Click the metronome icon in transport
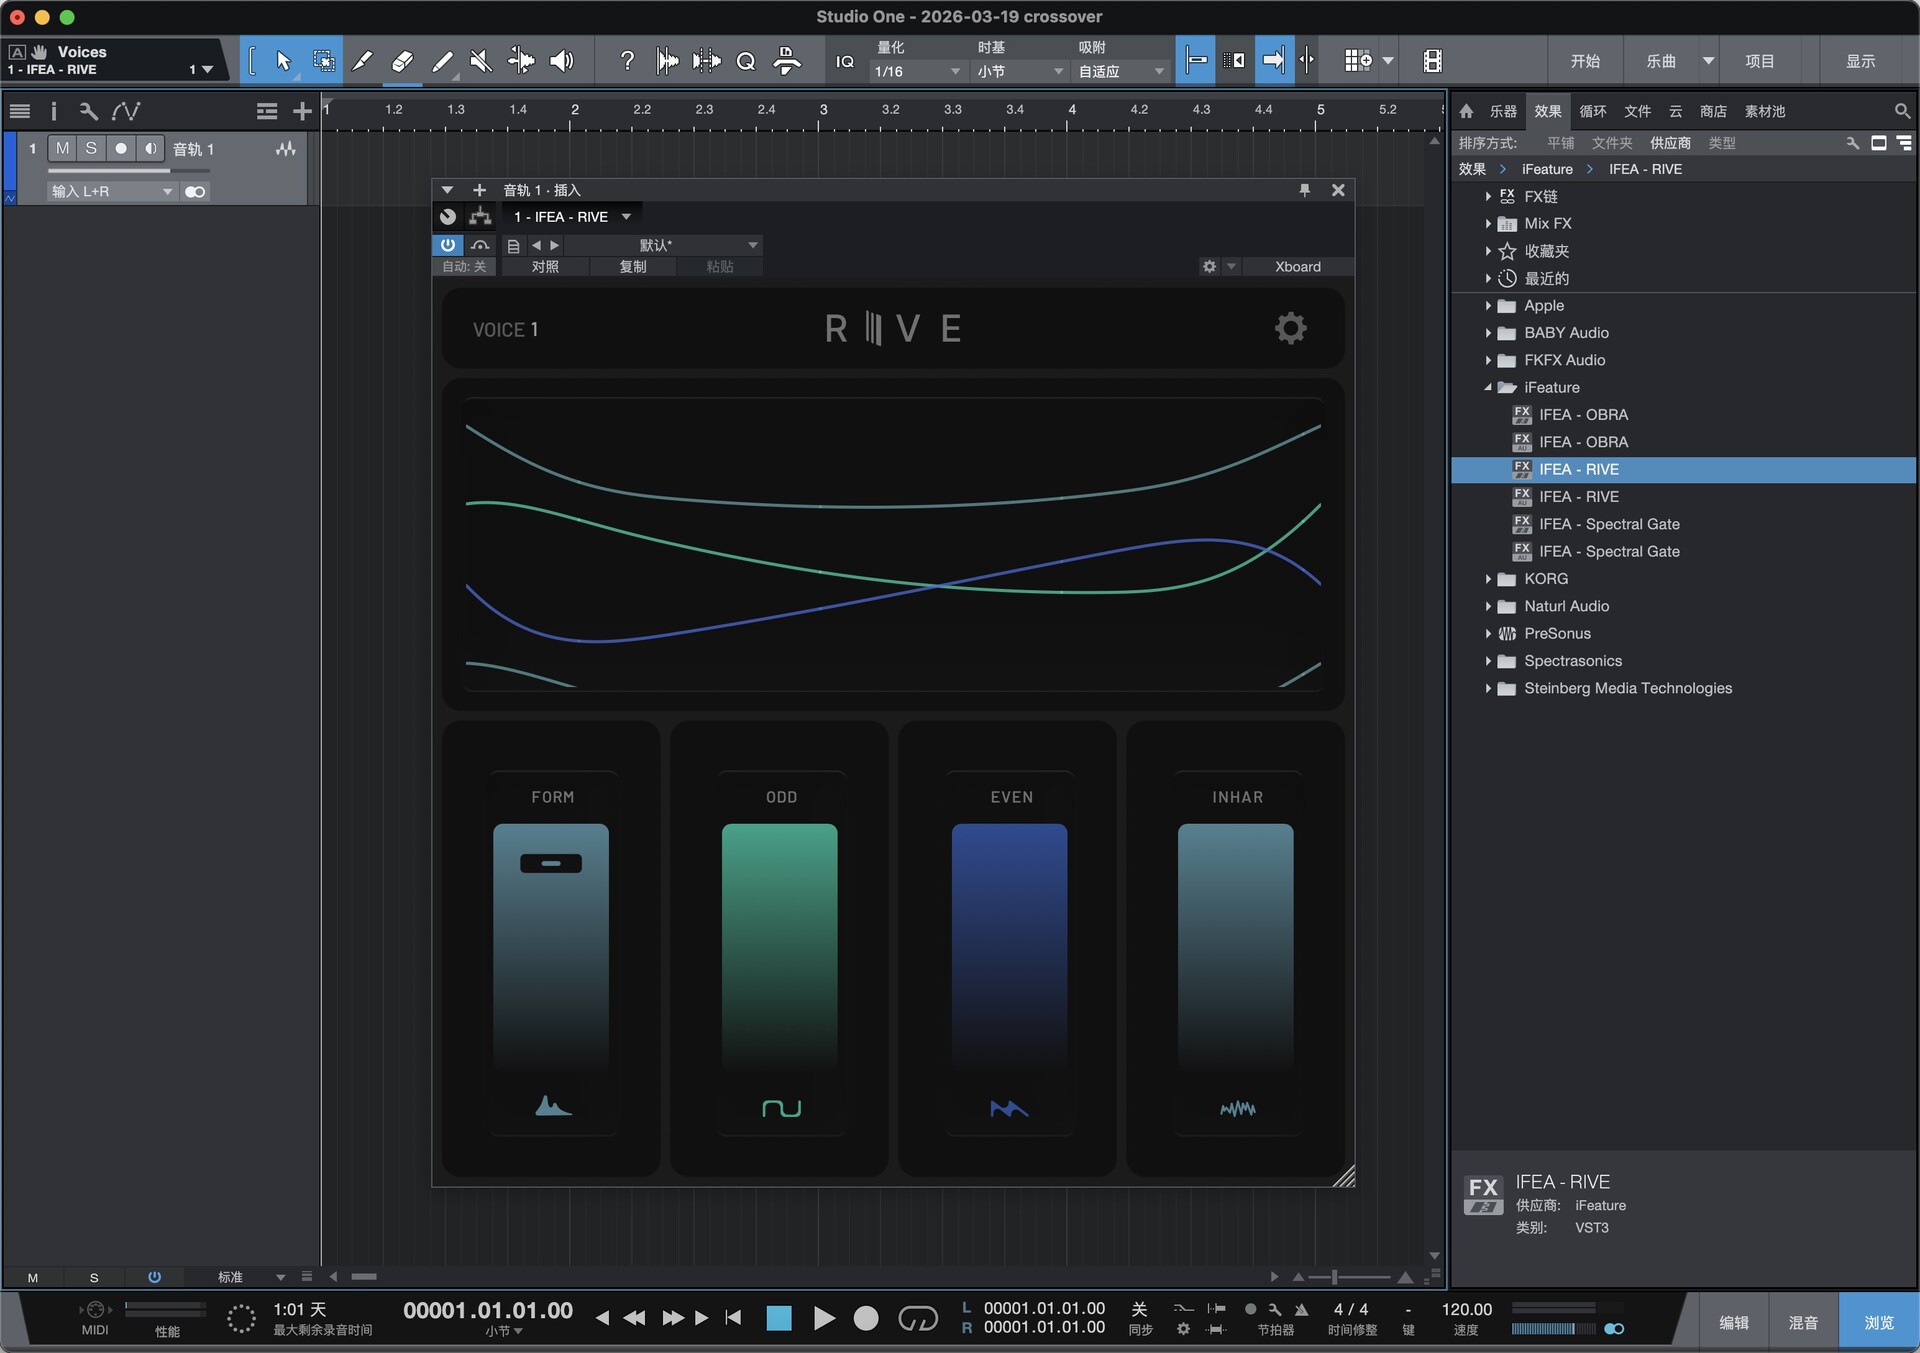Screen dimensions: 1920x1353 point(1301,1309)
